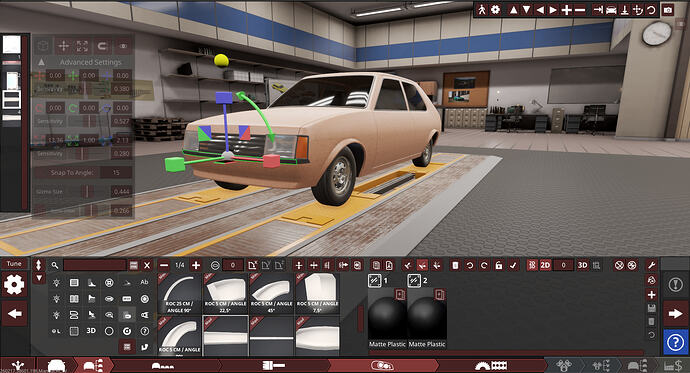Open camera settings gear in top toolbar
690x373 pixels.
(x=495, y=10)
